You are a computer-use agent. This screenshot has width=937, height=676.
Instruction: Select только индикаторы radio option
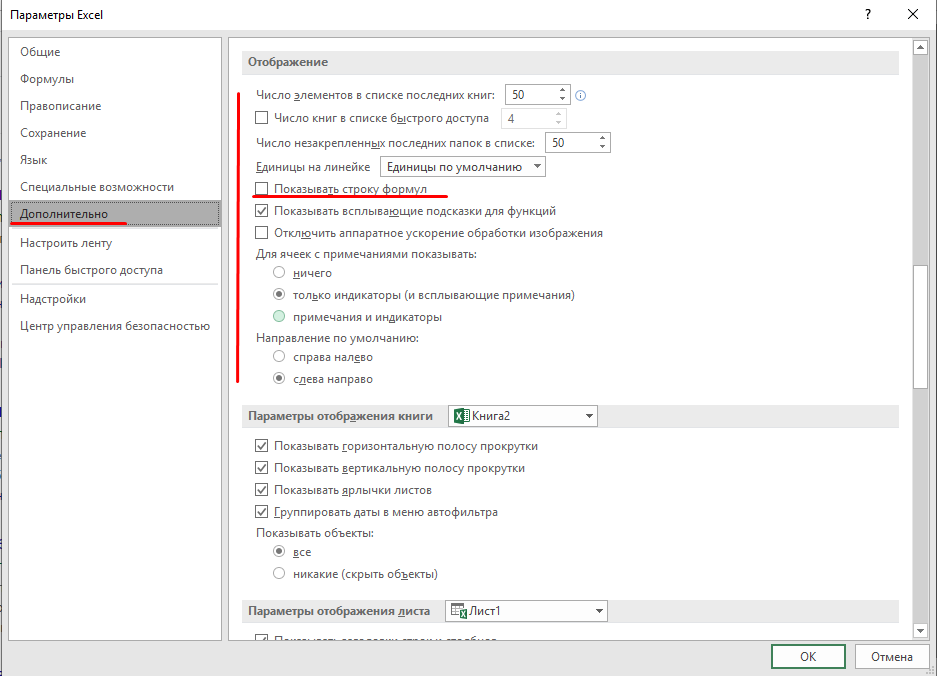[279, 295]
